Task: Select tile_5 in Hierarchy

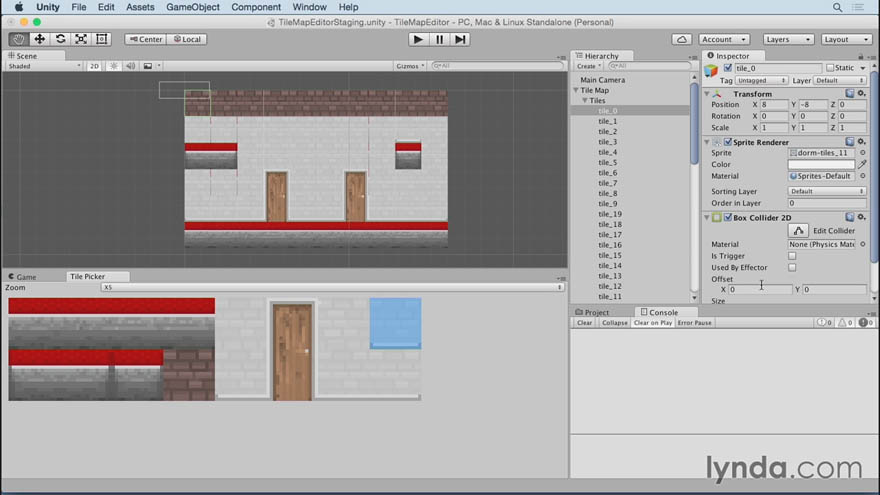Action: pos(607,163)
